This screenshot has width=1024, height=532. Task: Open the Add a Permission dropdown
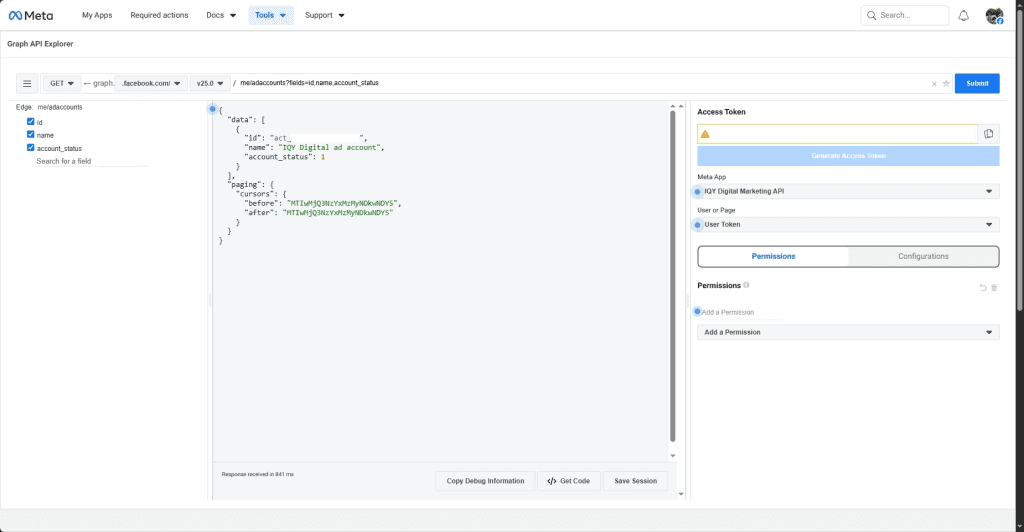(x=848, y=332)
